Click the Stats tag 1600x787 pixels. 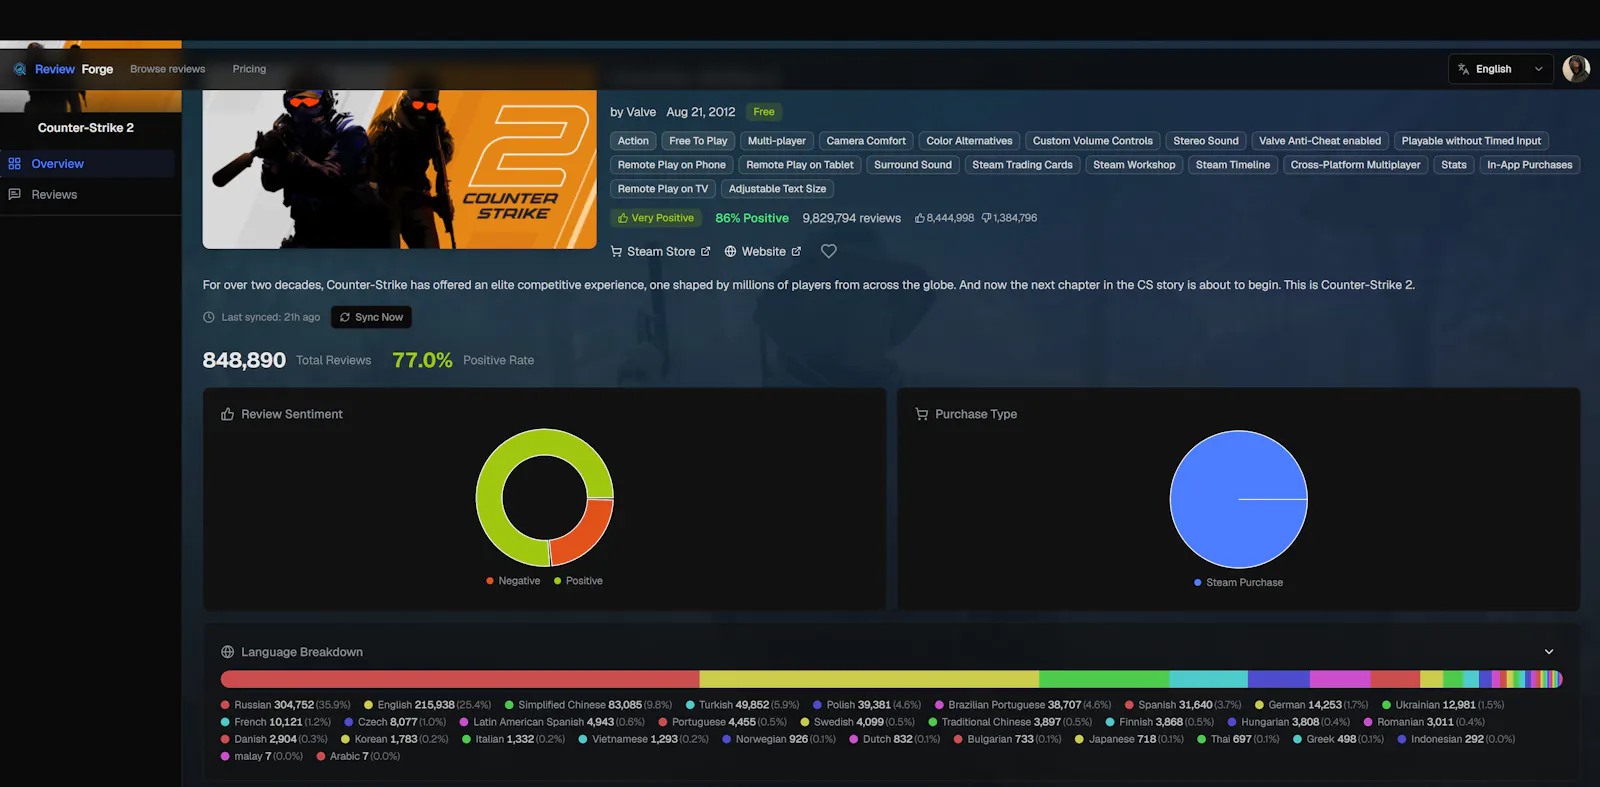tap(1454, 165)
